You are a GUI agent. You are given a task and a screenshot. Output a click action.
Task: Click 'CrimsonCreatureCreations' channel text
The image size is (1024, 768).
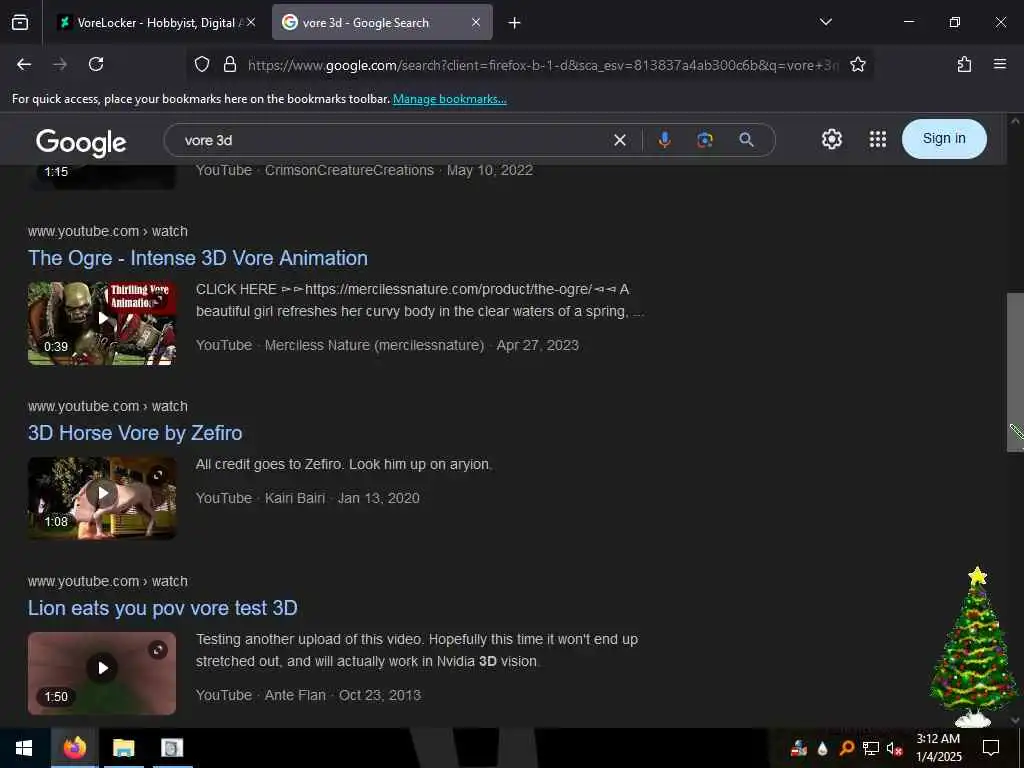(x=349, y=170)
